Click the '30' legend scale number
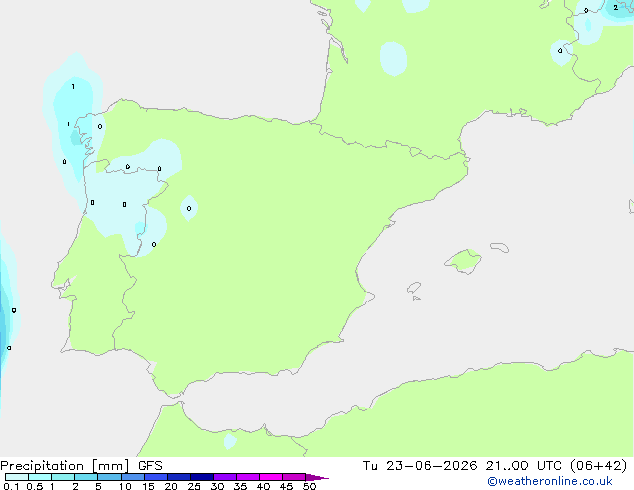Image resolution: width=634 pixels, height=490 pixels. tap(217, 486)
